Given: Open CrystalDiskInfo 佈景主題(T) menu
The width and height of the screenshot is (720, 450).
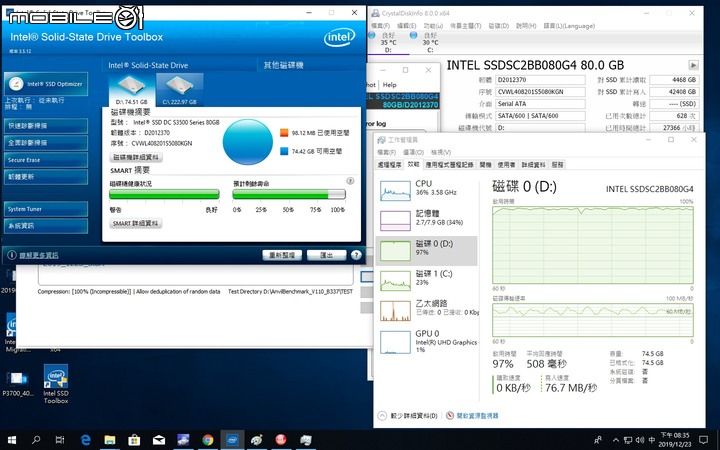Looking at the screenshot, I should click(465, 26).
